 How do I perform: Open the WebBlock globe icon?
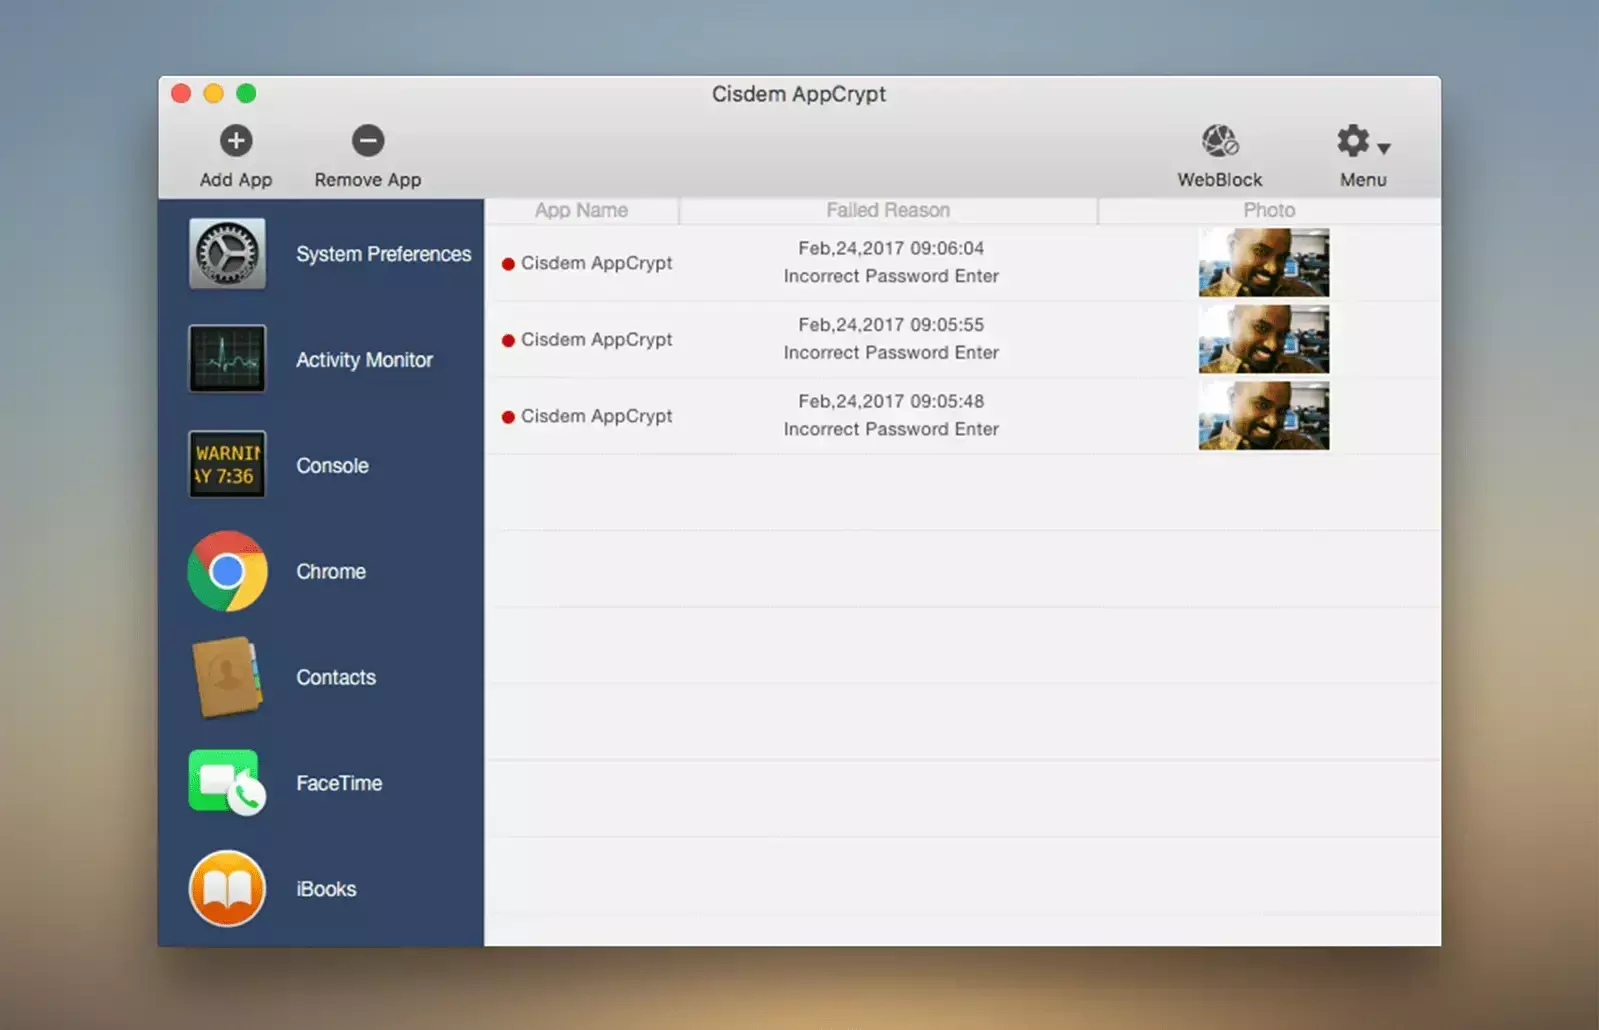tap(1219, 142)
